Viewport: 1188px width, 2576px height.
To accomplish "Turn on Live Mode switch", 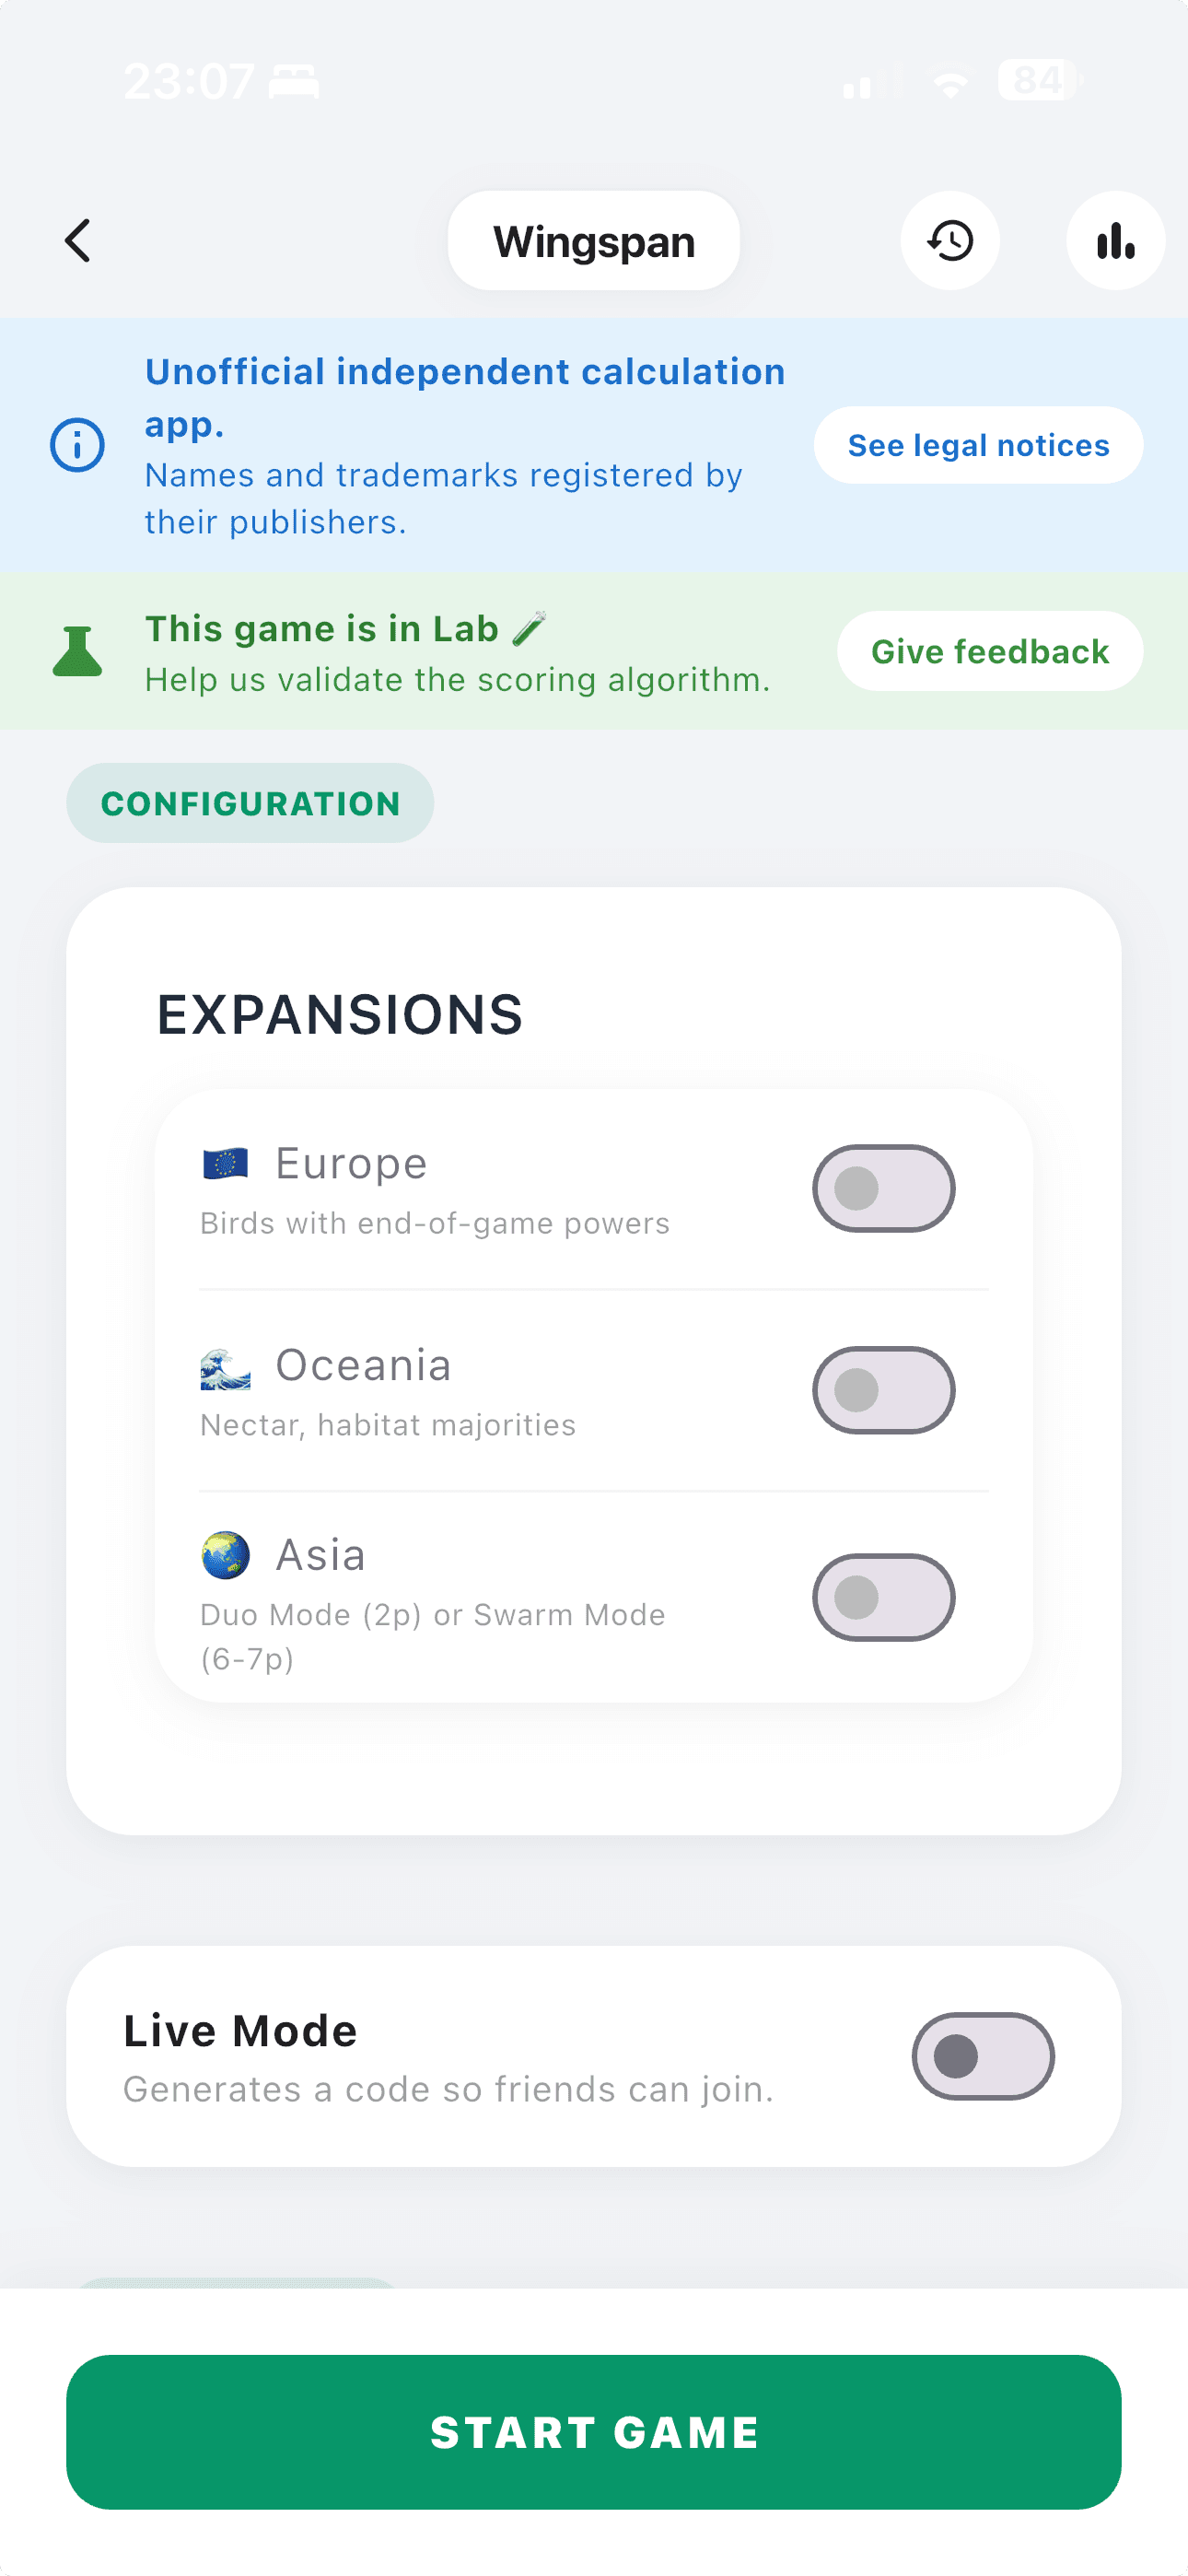I will pyautogui.click(x=982, y=2056).
